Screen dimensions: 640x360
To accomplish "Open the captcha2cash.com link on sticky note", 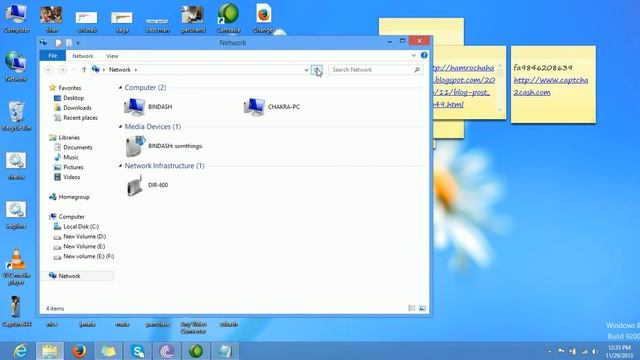I will click(550, 86).
